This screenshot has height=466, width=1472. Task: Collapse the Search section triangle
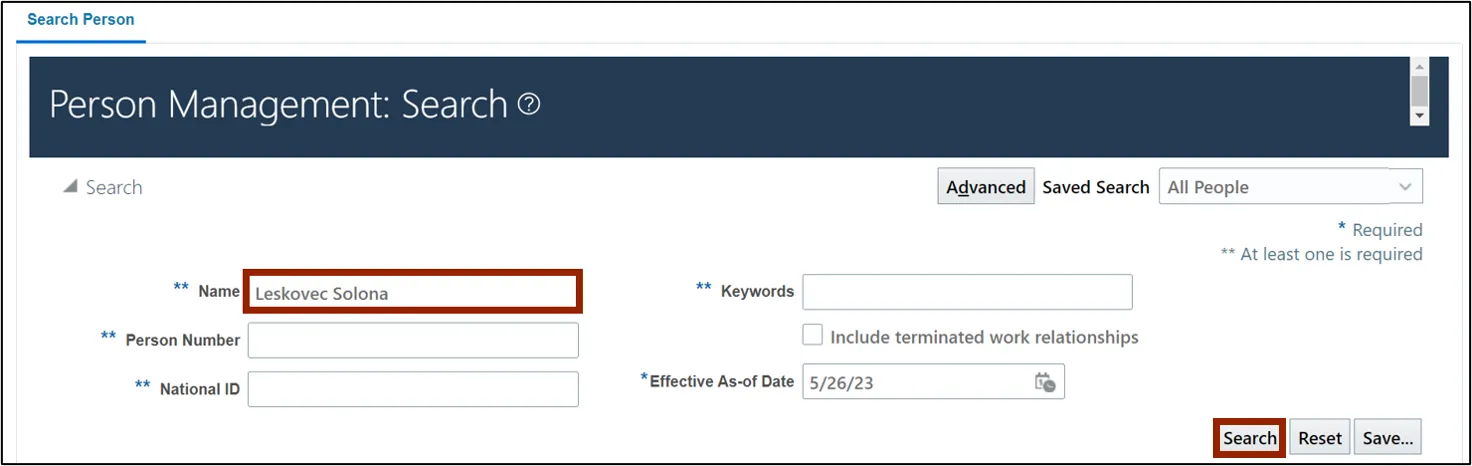click(70, 187)
